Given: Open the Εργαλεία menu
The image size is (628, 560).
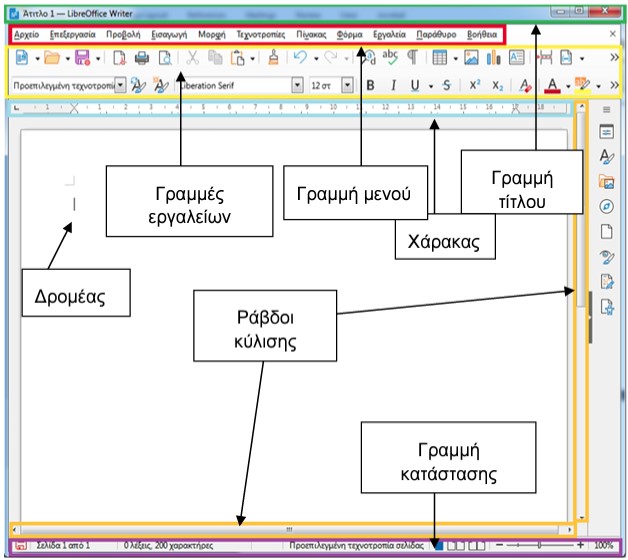Looking at the screenshot, I should [389, 35].
